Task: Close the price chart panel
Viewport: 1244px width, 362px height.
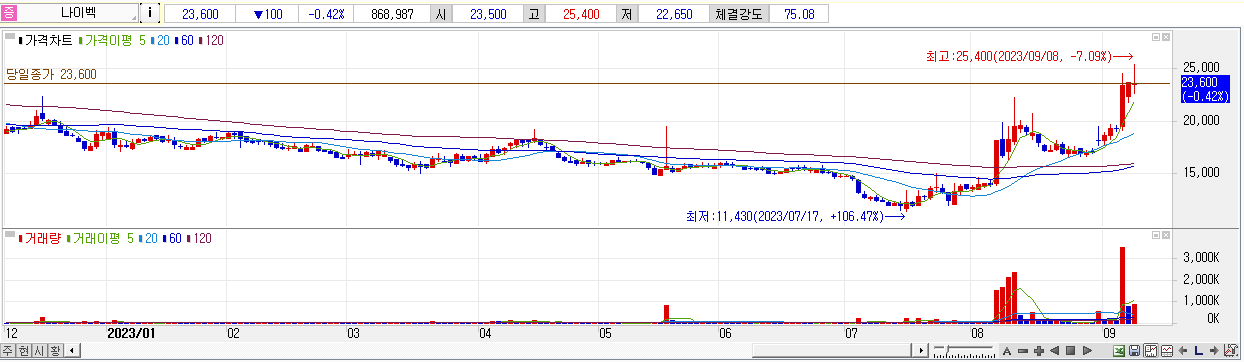Action: click(1165, 37)
